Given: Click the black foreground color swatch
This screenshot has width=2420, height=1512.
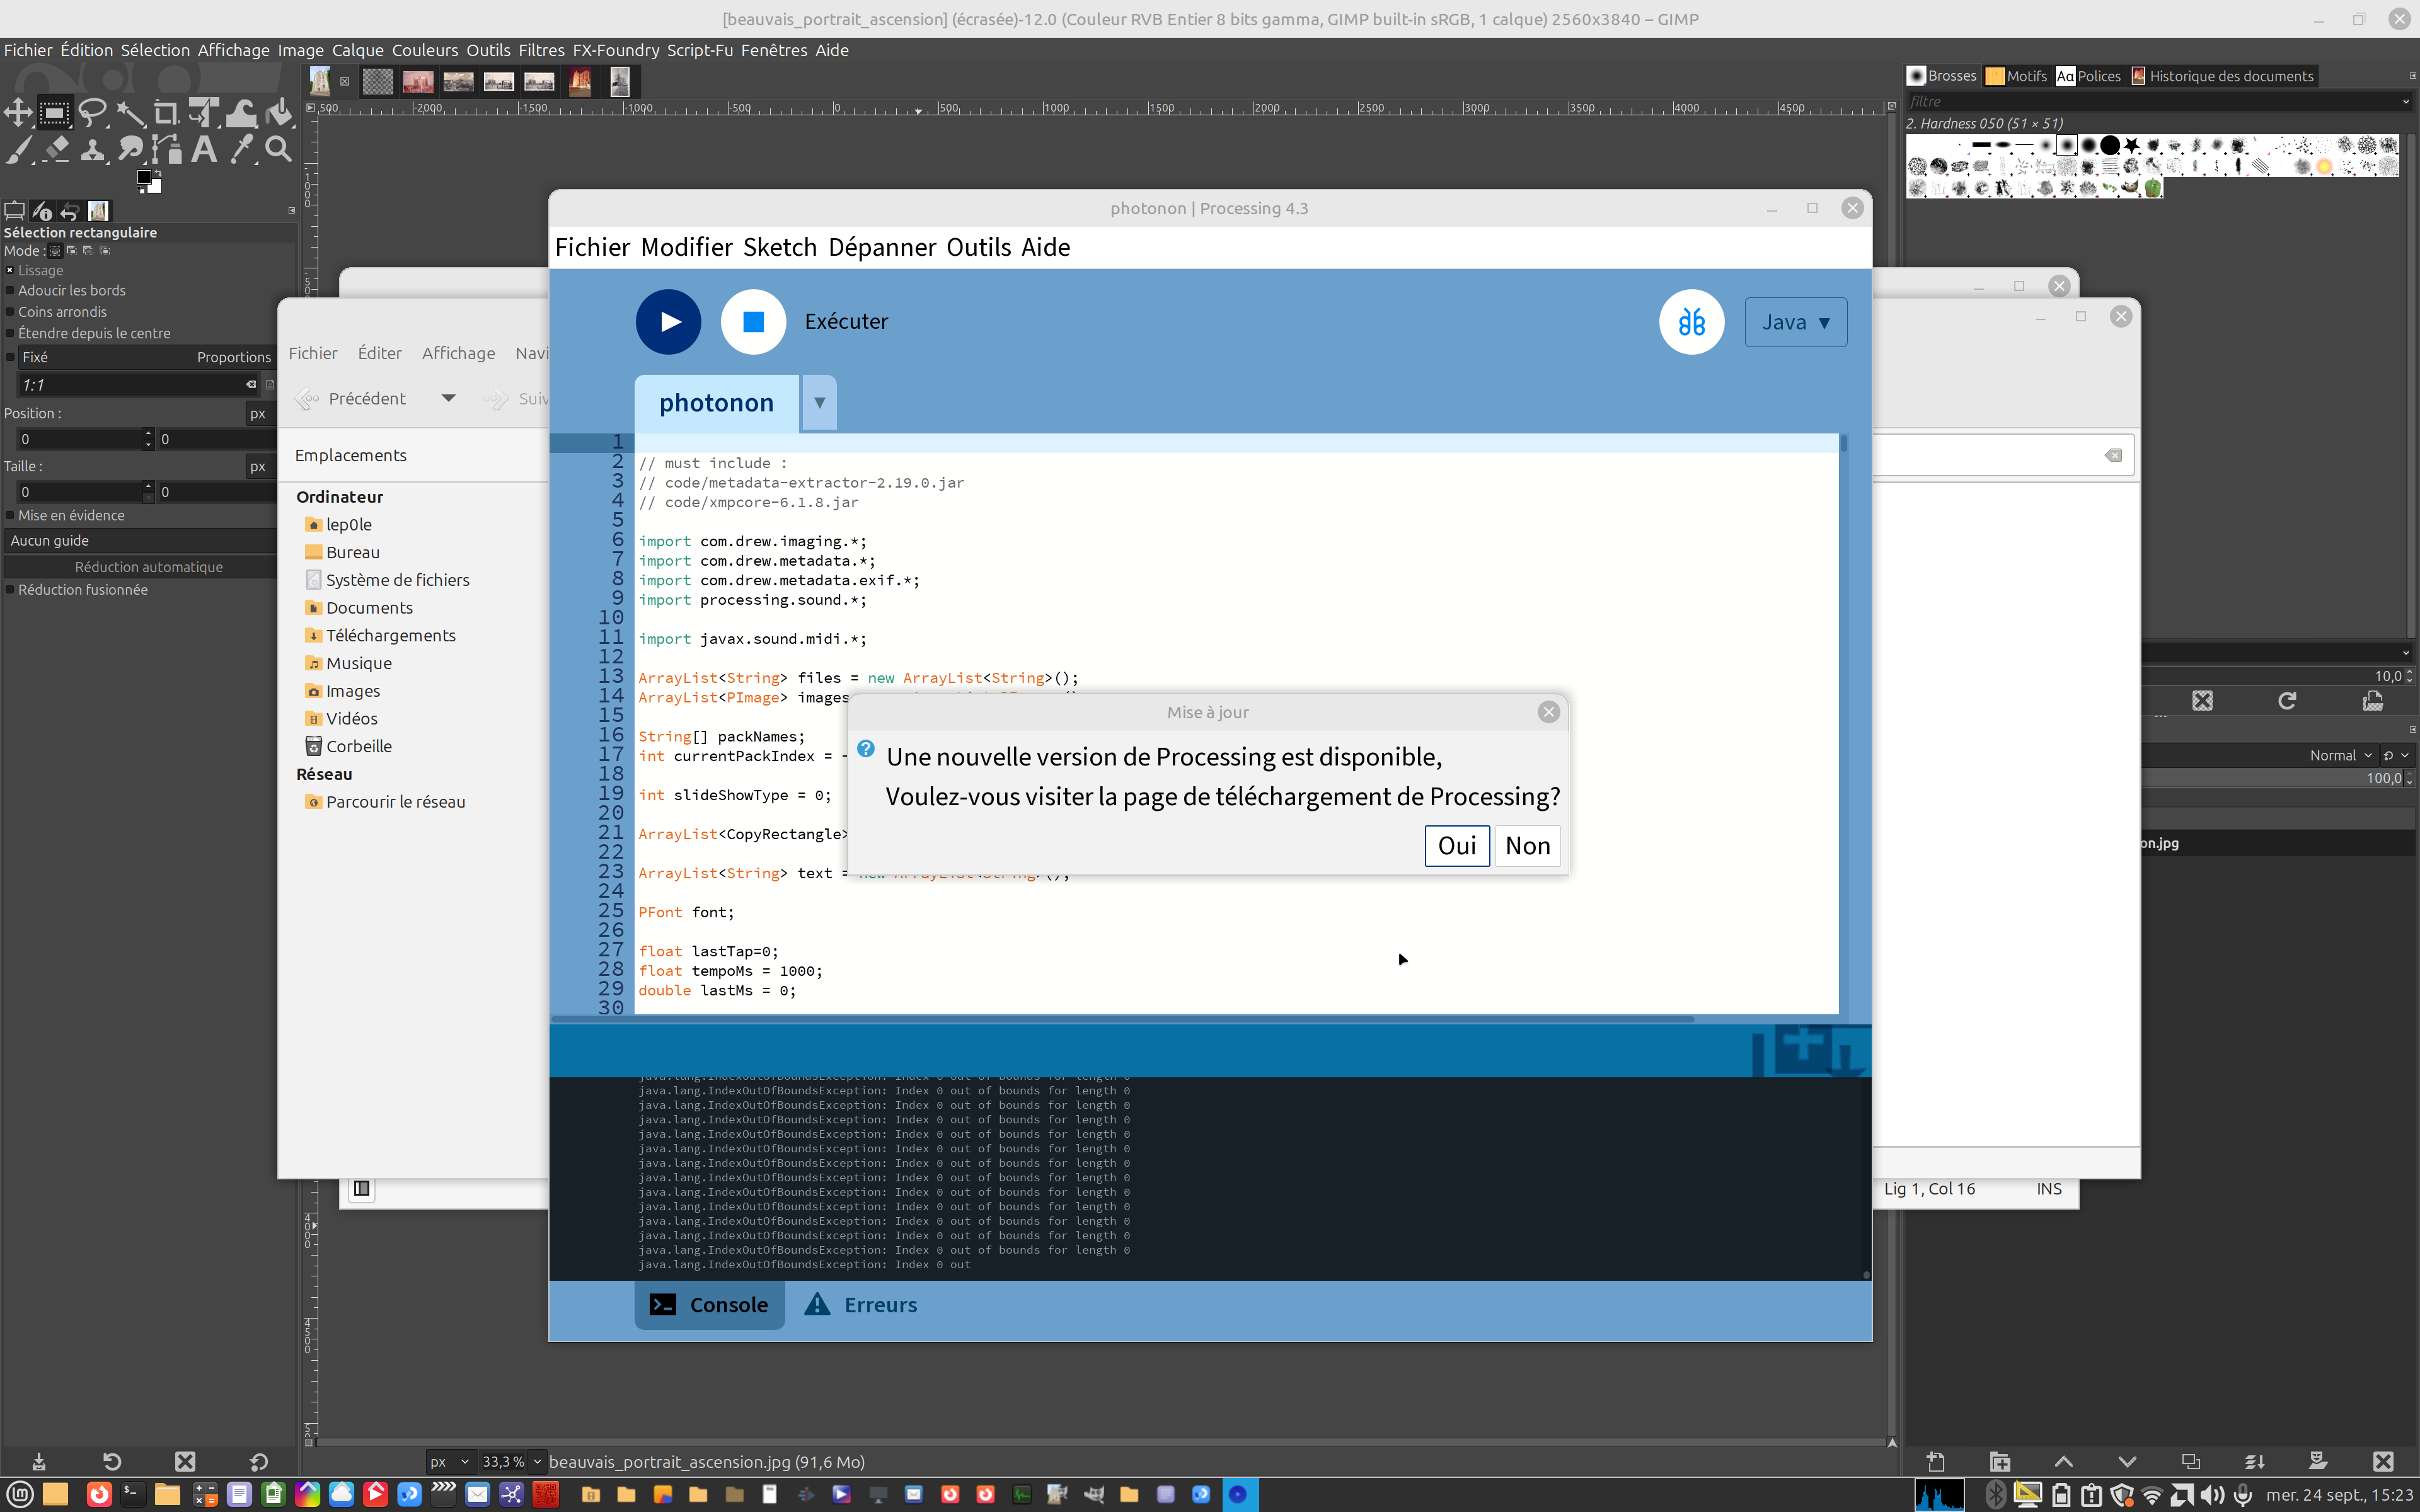Looking at the screenshot, I should [144, 177].
